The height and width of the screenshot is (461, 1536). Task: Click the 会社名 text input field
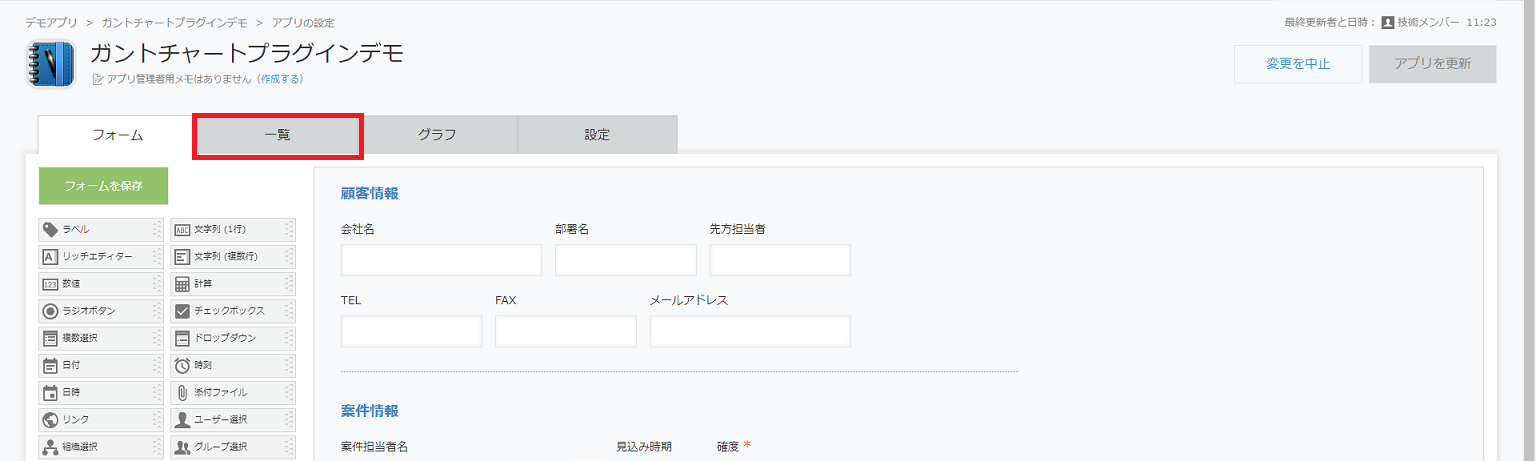click(441, 260)
